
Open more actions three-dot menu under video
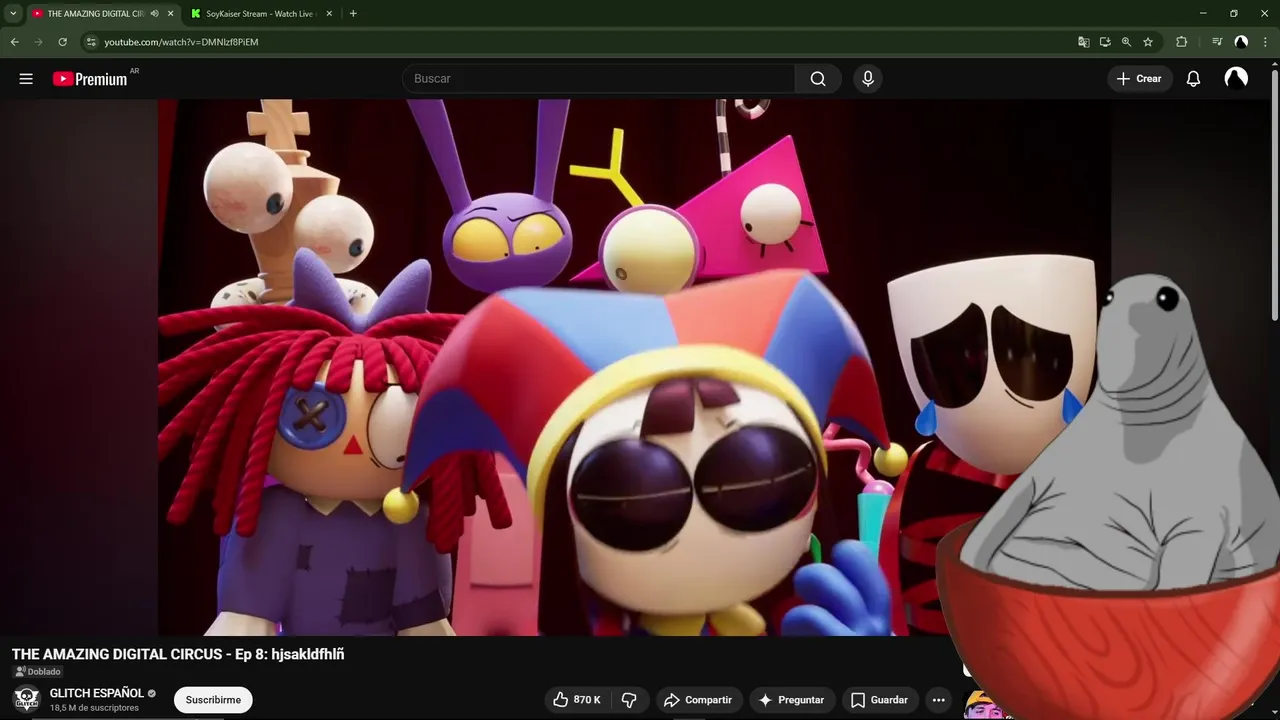pos(938,700)
